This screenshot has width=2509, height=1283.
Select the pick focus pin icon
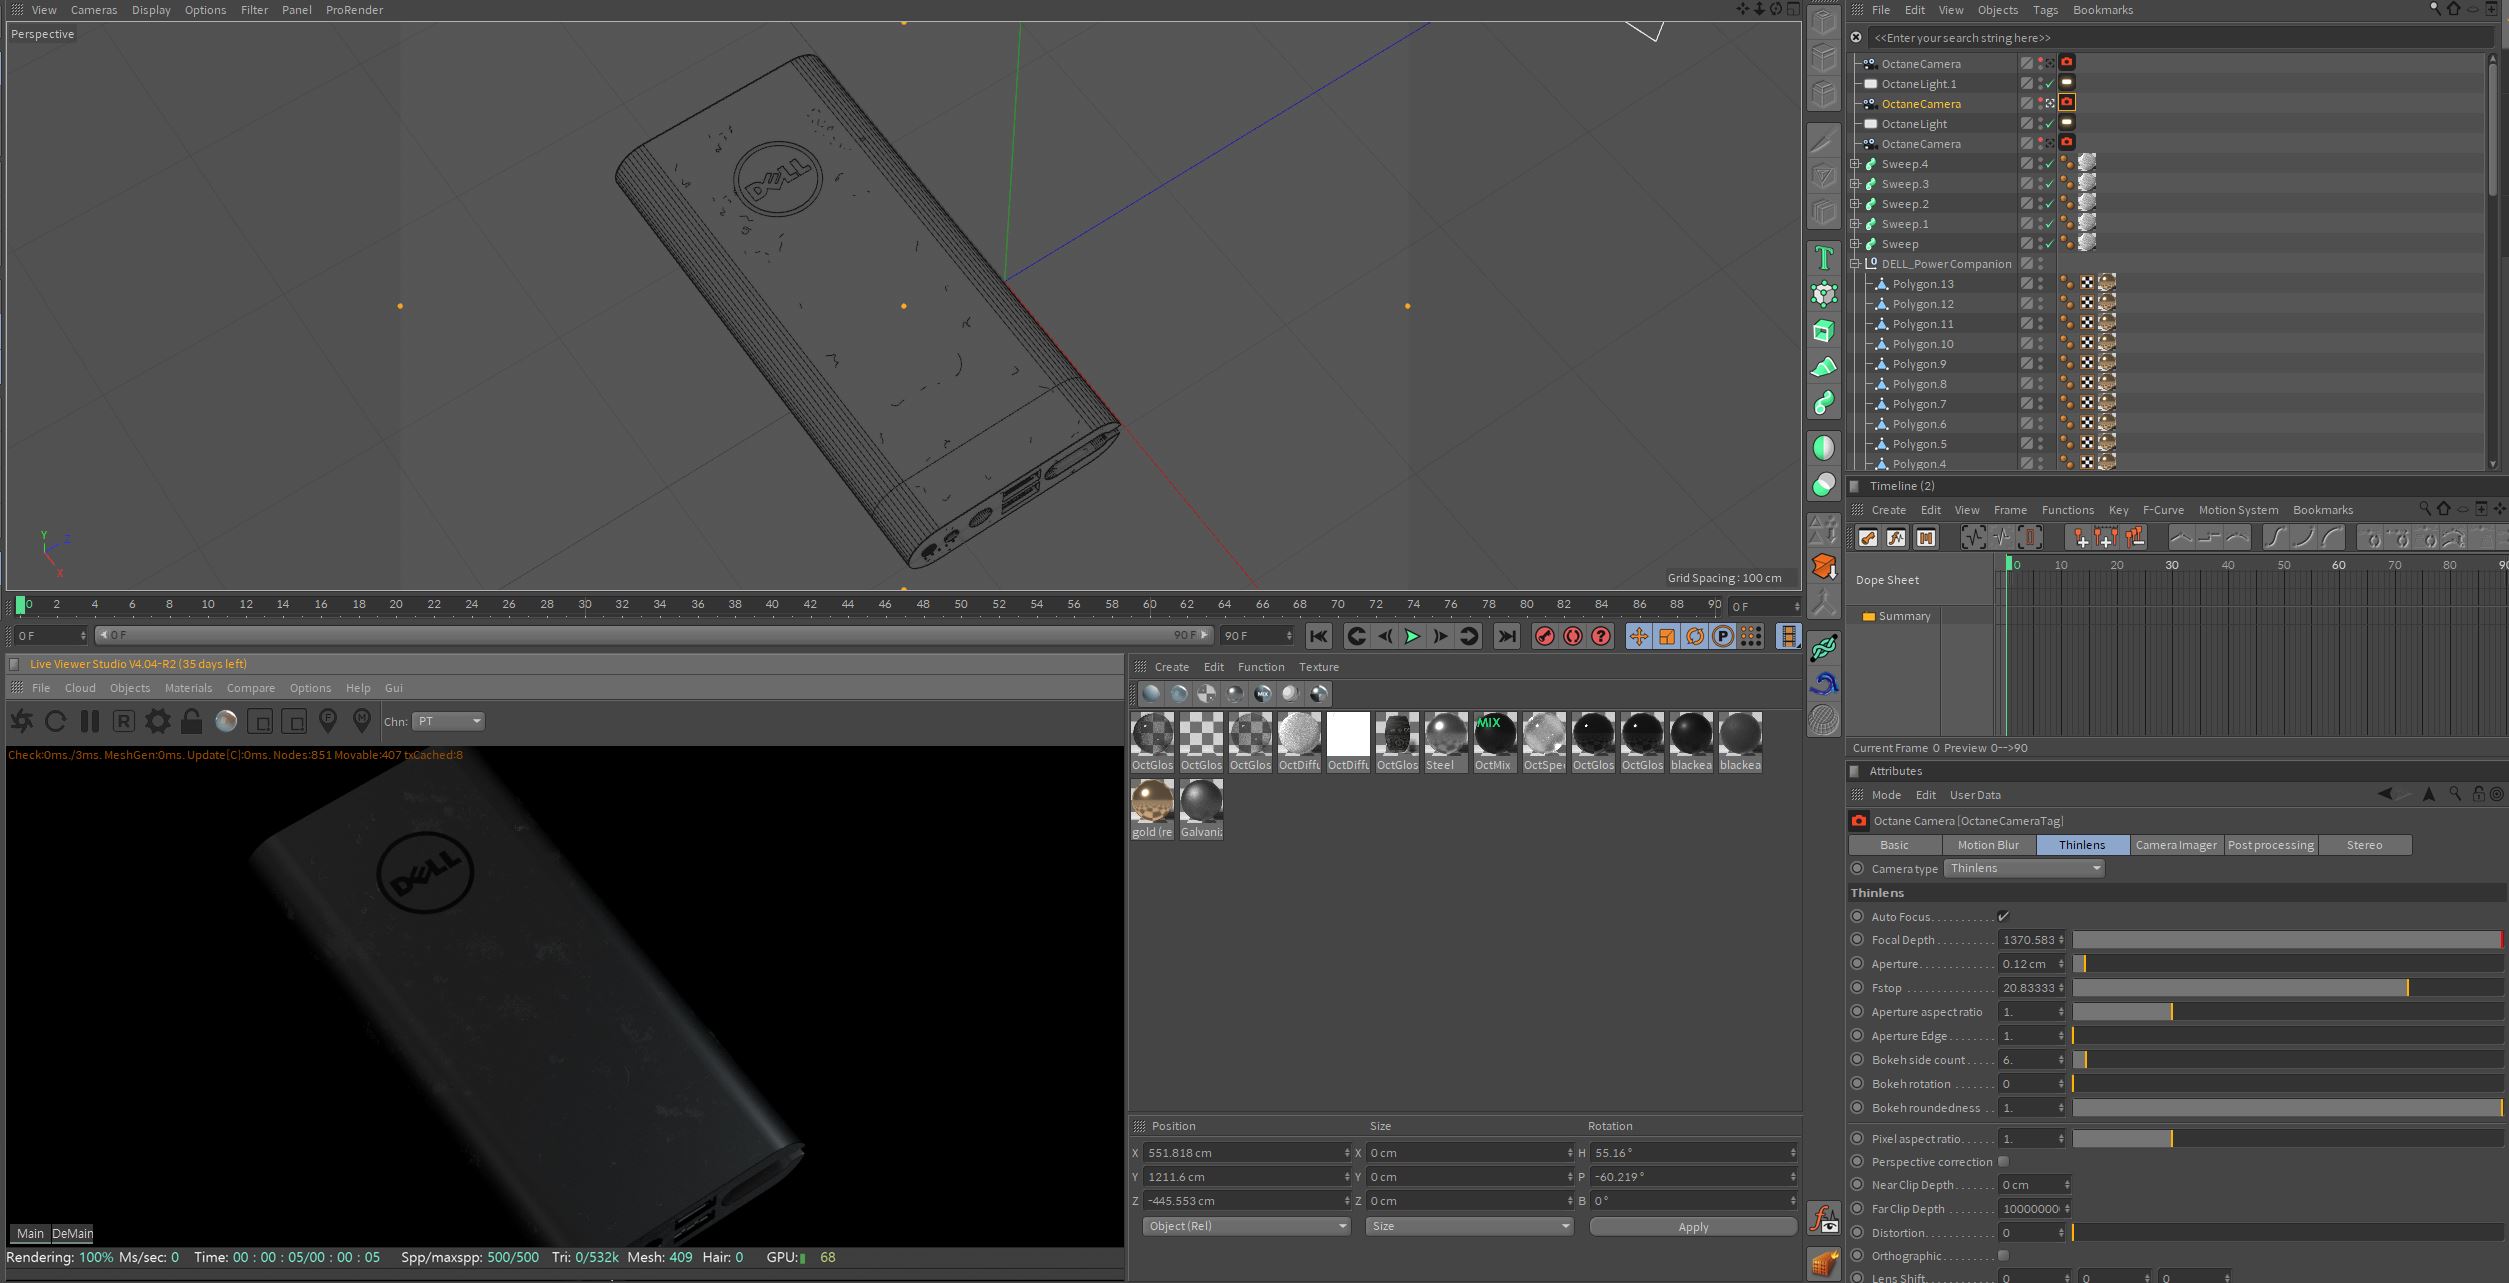pos(328,721)
